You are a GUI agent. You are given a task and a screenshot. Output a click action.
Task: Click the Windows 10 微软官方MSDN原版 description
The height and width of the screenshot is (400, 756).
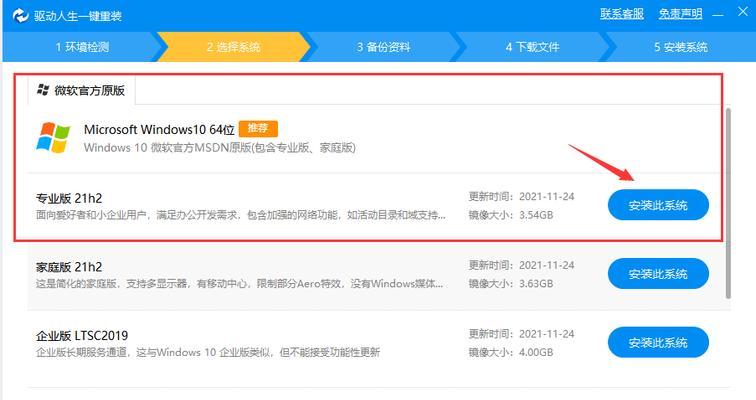pyautogui.click(x=220, y=147)
